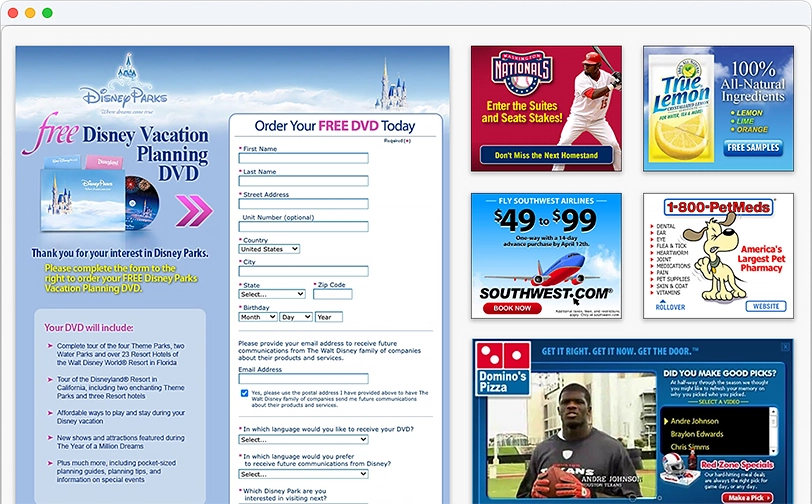Click the 1-800-PetMeds logo

point(718,207)
